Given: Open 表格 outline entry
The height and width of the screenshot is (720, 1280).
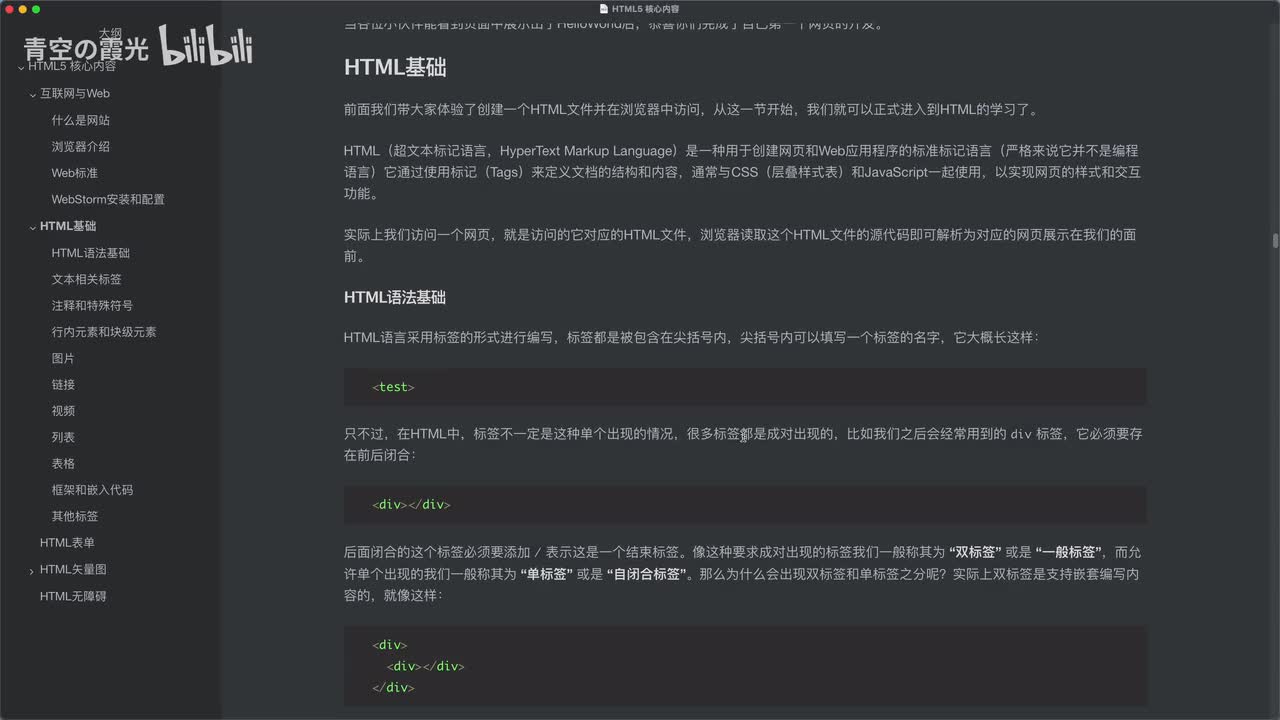Looking at the screenshot, I should coord(63,463).
